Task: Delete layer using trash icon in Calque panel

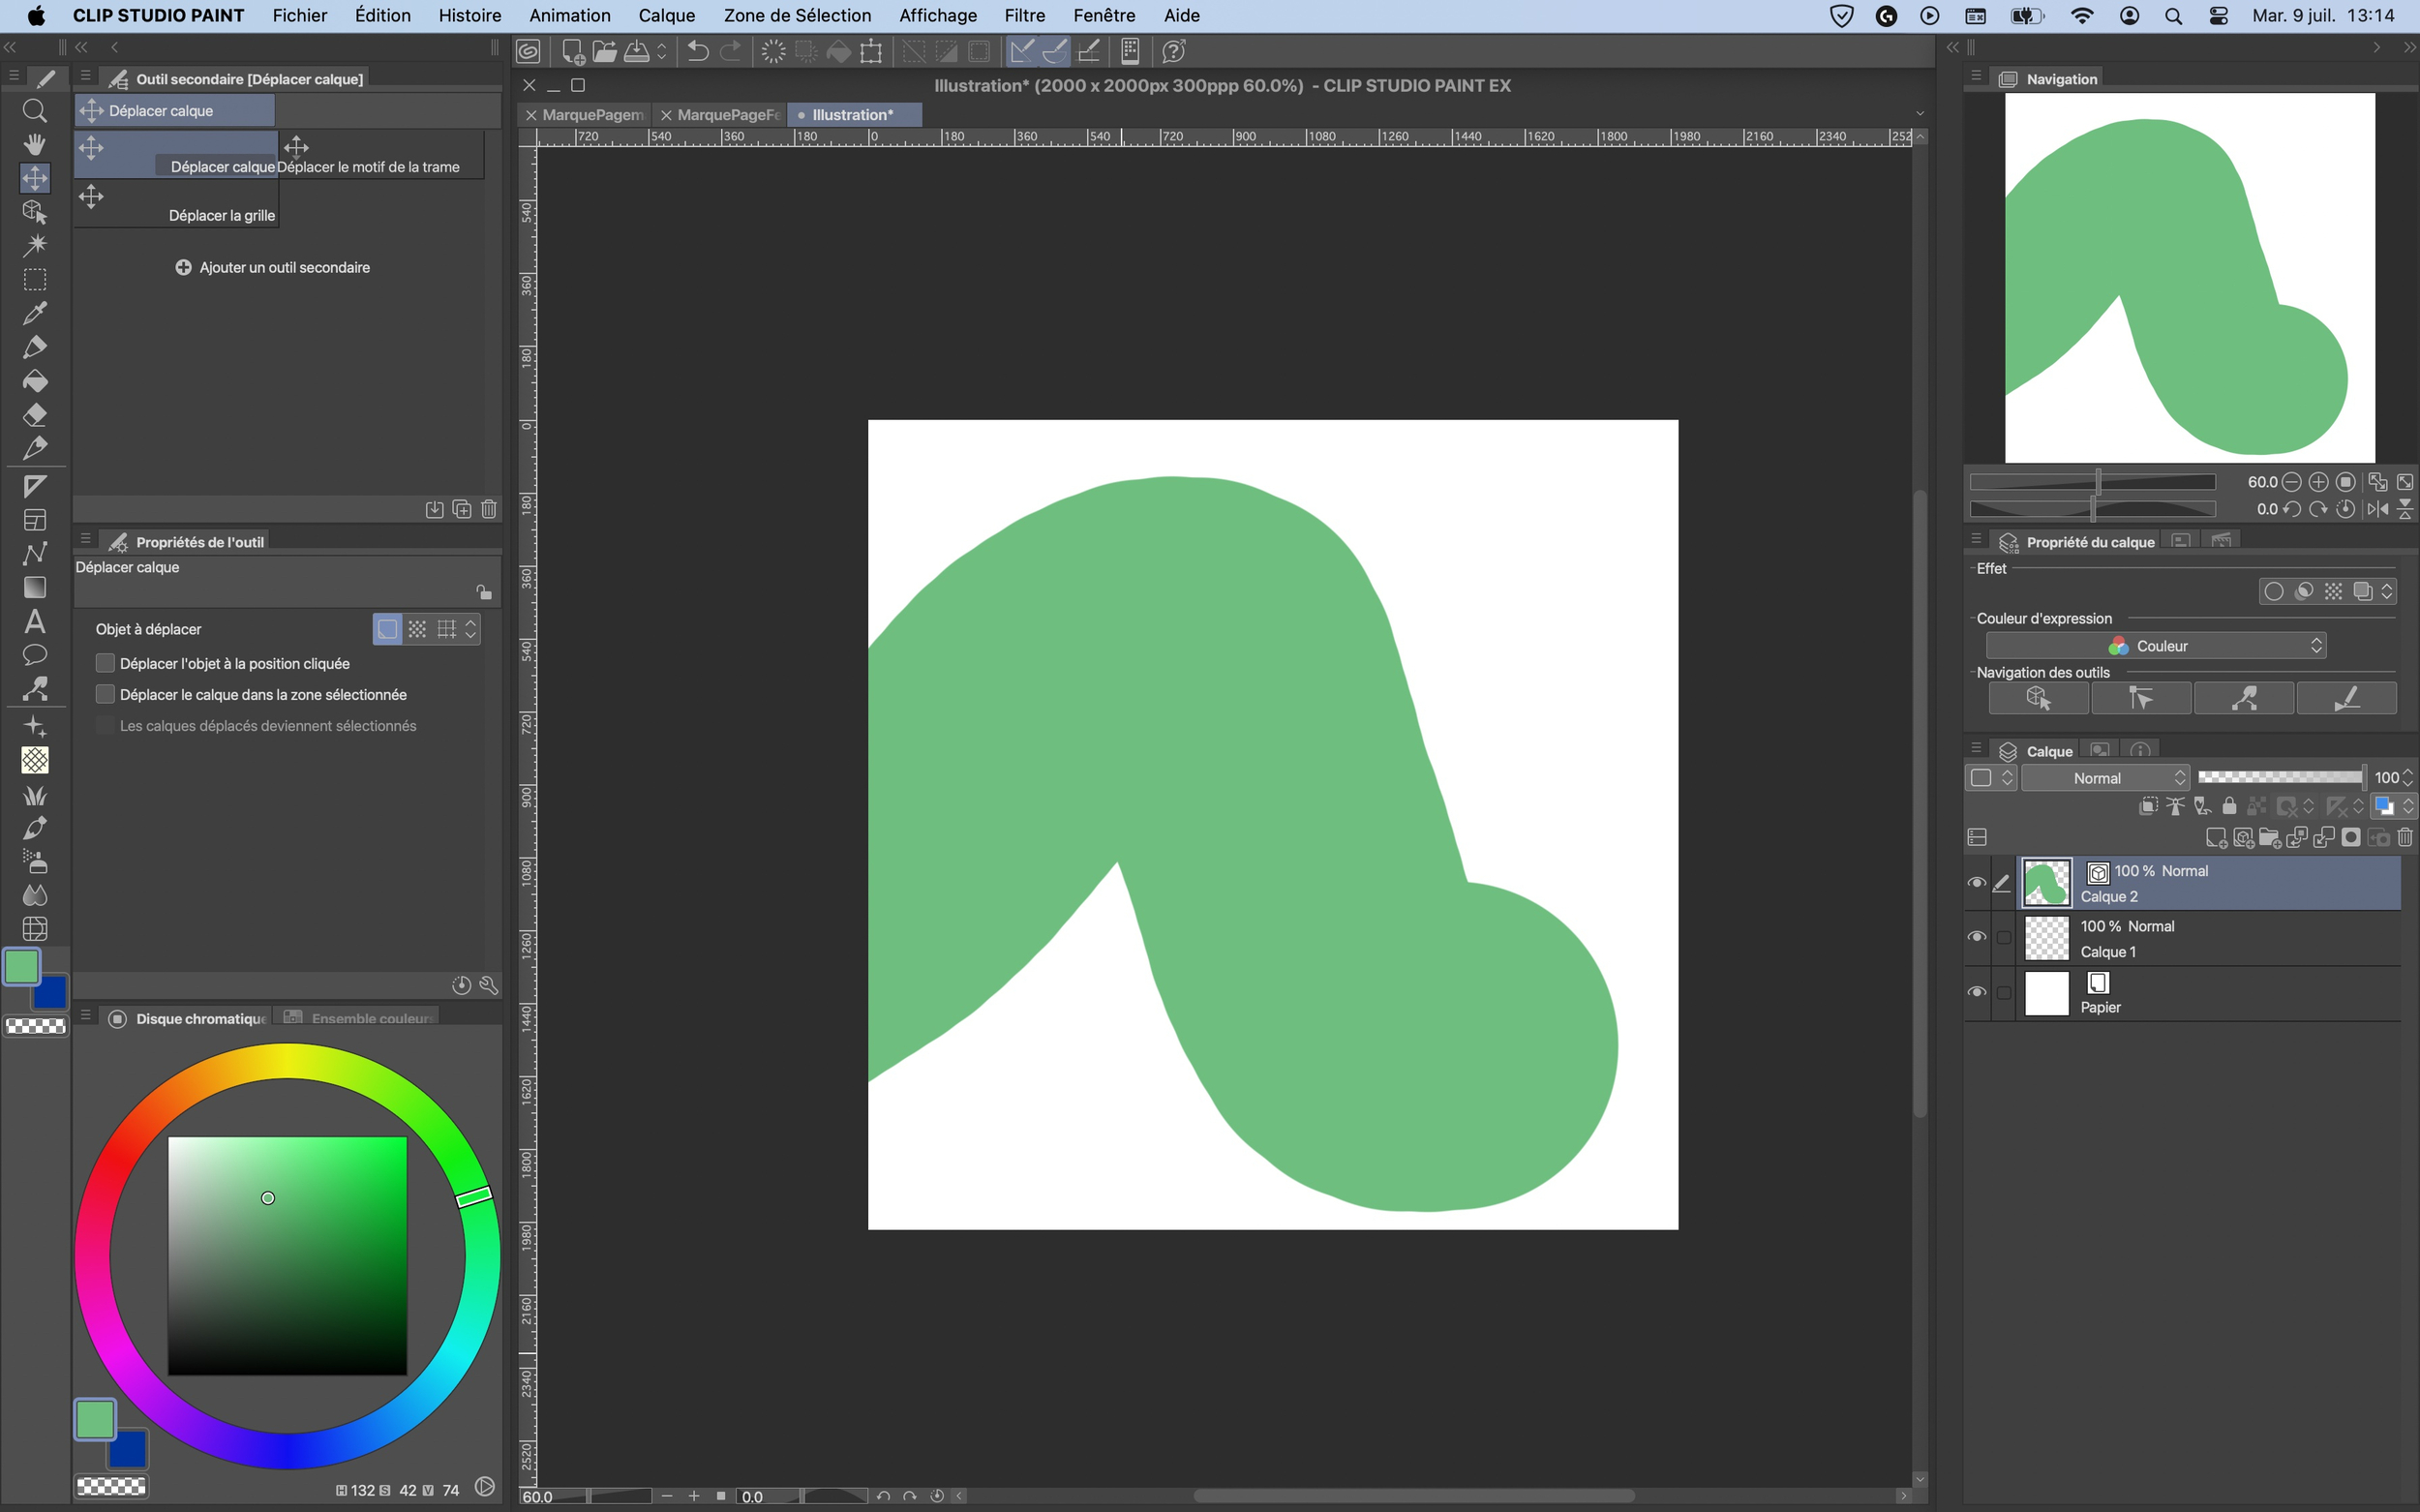Action: [x=2405, y=837]
